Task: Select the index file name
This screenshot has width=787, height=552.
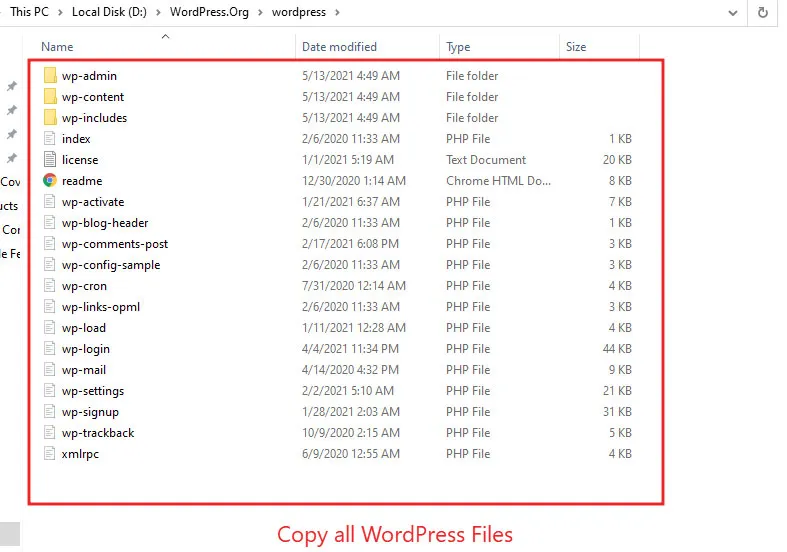Action: point(76,139)
